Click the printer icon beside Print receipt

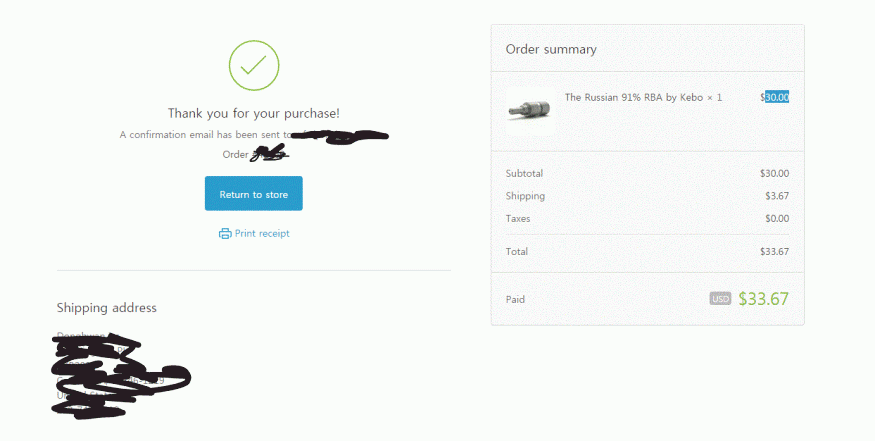pos(225,233)
